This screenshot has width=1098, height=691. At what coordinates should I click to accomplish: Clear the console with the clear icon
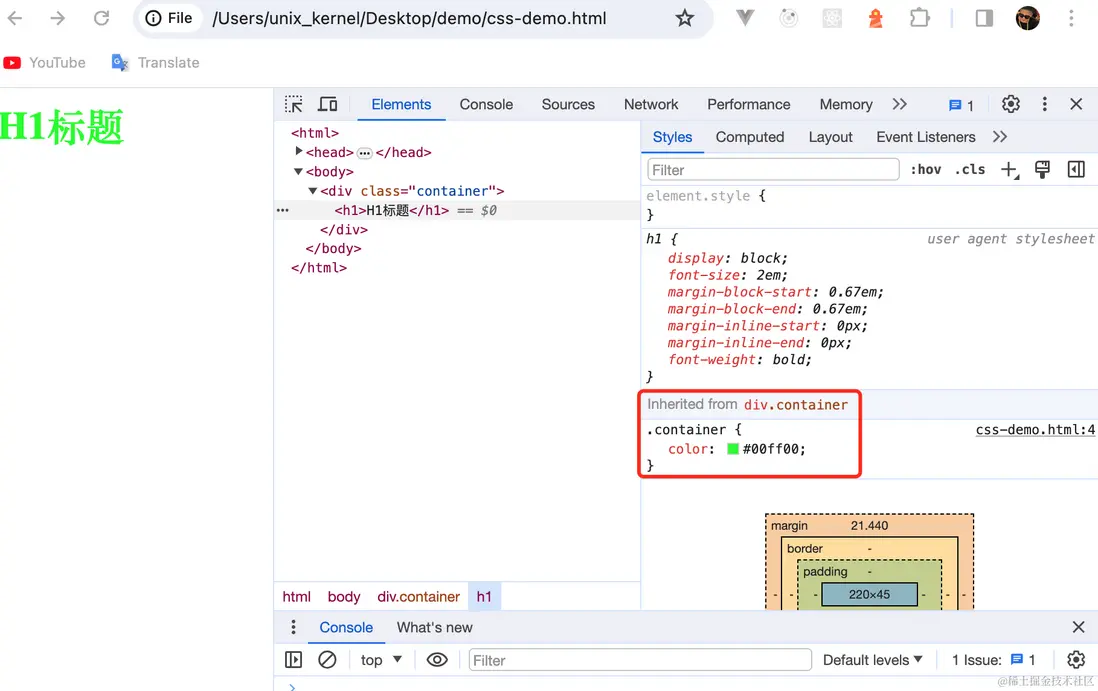pos(327,660)
